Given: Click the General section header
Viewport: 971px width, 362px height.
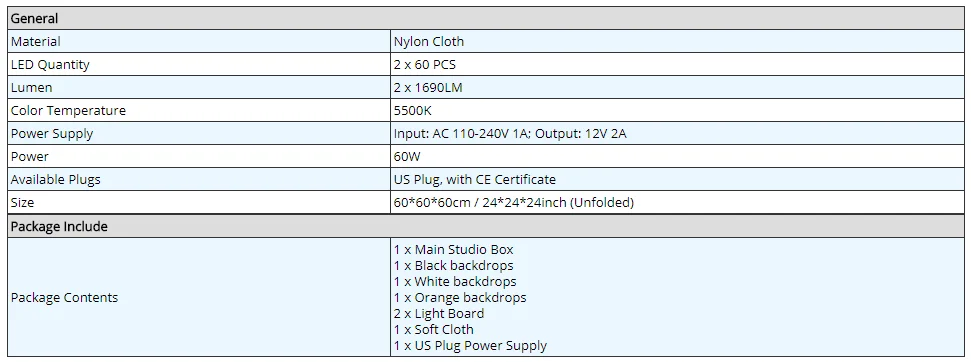Looking at the screenshot, I should [486, 19].
